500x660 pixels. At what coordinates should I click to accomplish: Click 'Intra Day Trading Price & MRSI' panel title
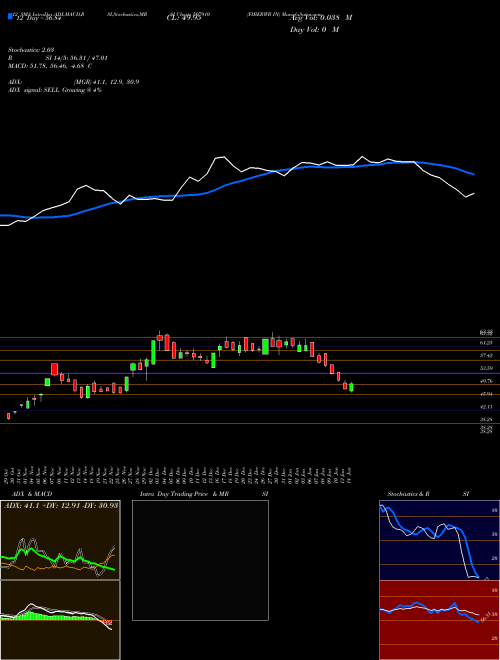[204, 494]
